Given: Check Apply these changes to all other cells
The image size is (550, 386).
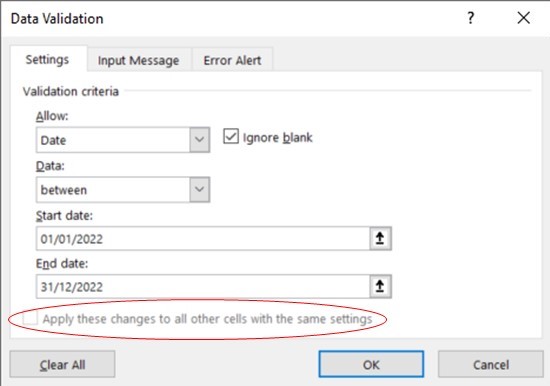Looking at the screenshot, I should [30, 319].
